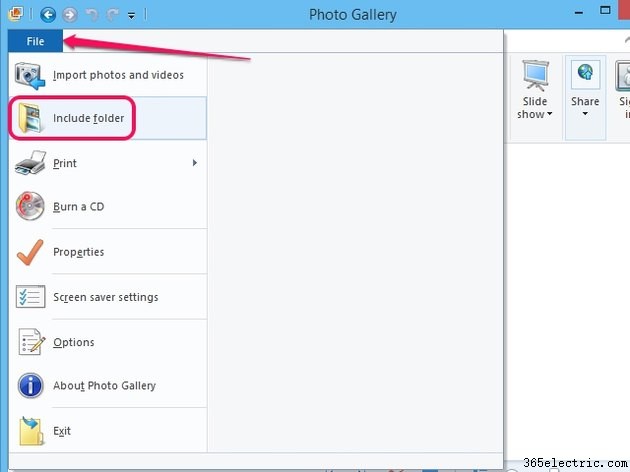Minimize the Photo Gallery window
The height and width of the screenshot is (472, 630).
click(579, 13)
